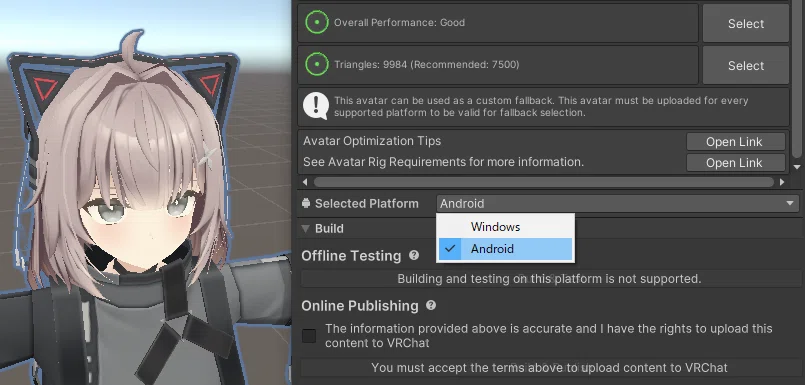Click the 'Offline Testing' heading
The width and height of the screenshot is (805, 385).
click(351, 256)
